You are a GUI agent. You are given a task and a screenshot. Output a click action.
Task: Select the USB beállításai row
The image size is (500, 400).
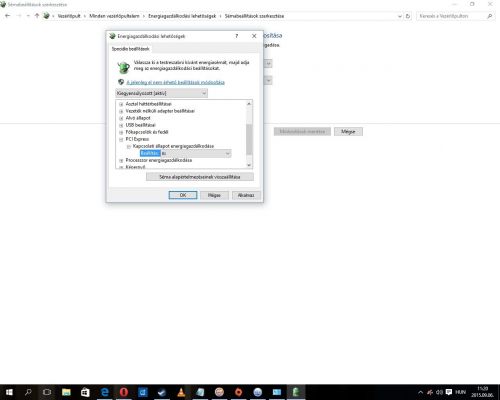pyautogui.click(x=140, y=125)
